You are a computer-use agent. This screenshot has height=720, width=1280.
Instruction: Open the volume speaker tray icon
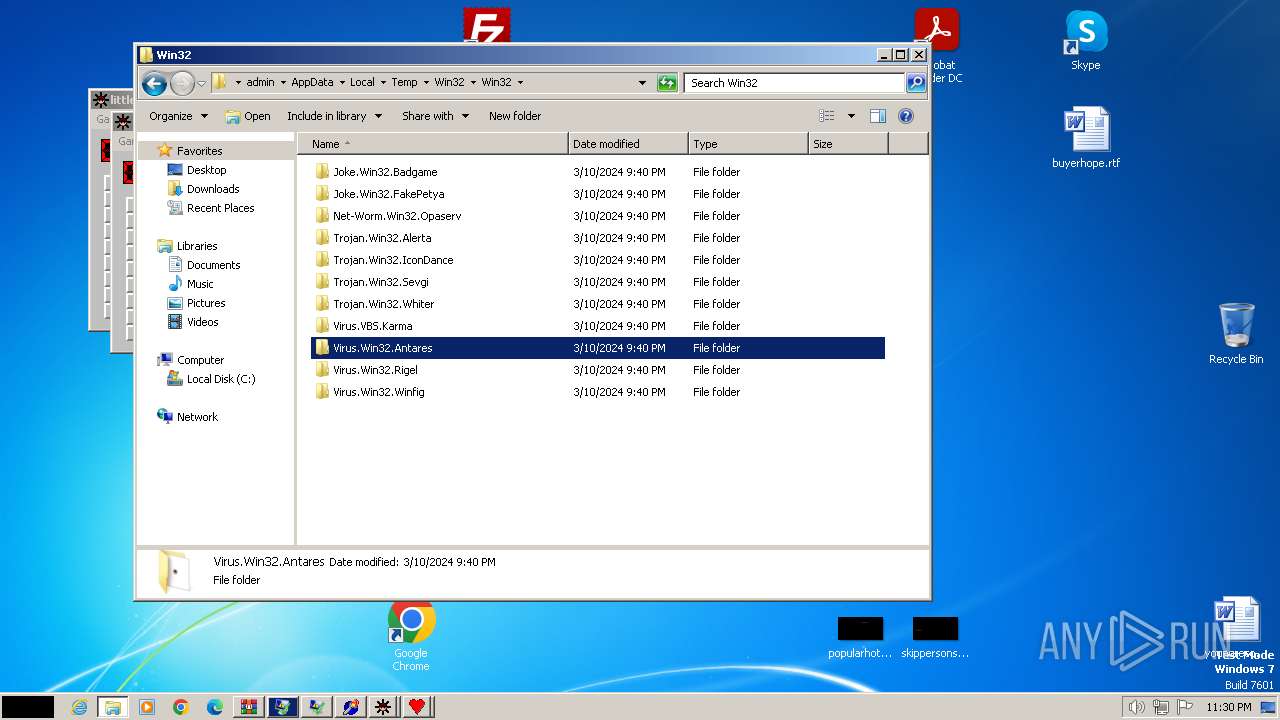coord(1136,707)
